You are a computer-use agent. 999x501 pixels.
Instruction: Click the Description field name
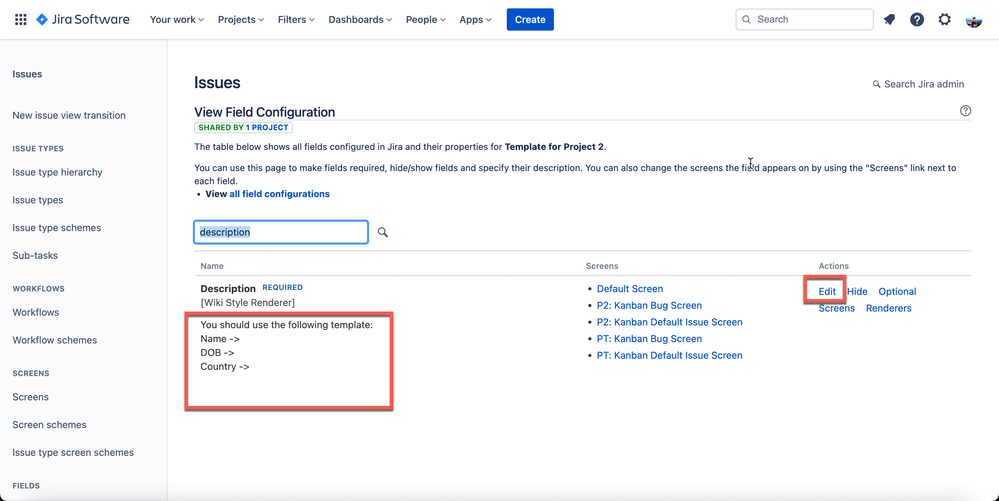[x=228, y=289]
